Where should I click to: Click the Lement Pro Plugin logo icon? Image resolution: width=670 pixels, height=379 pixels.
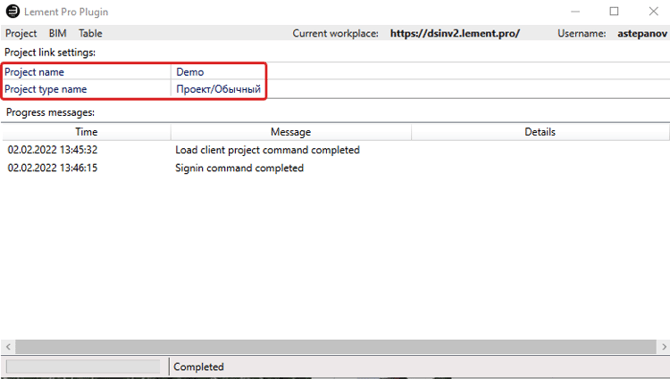[x=13, y=11]
